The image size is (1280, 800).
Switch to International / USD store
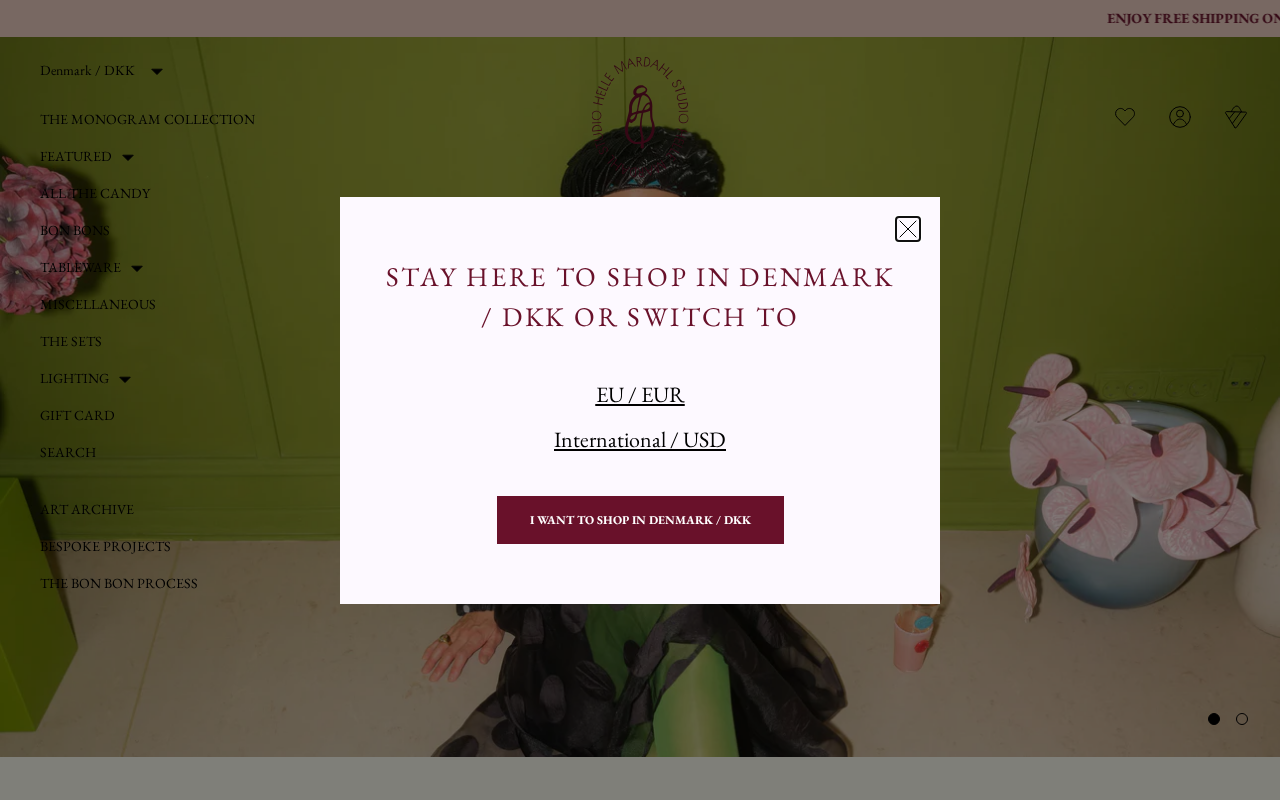pos(640,440)
